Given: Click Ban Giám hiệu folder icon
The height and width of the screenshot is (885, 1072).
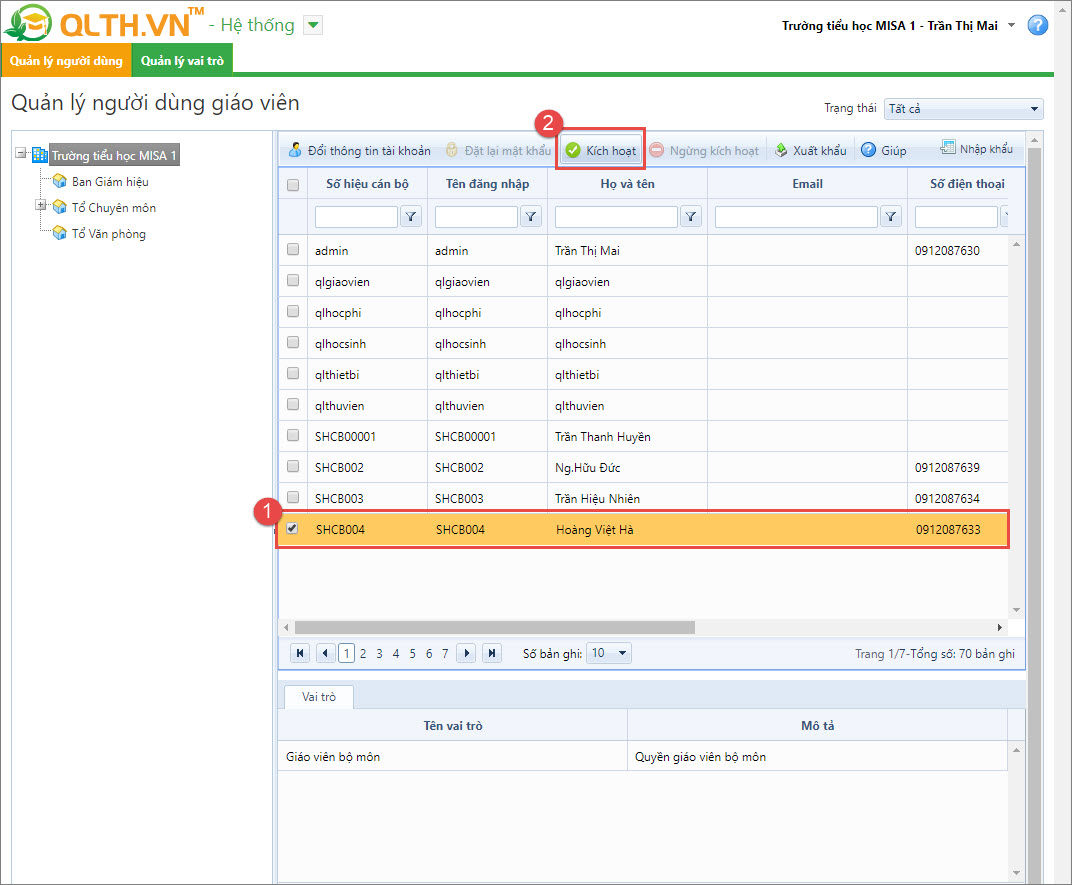Looking at the screenshot, I should (59, 181).
